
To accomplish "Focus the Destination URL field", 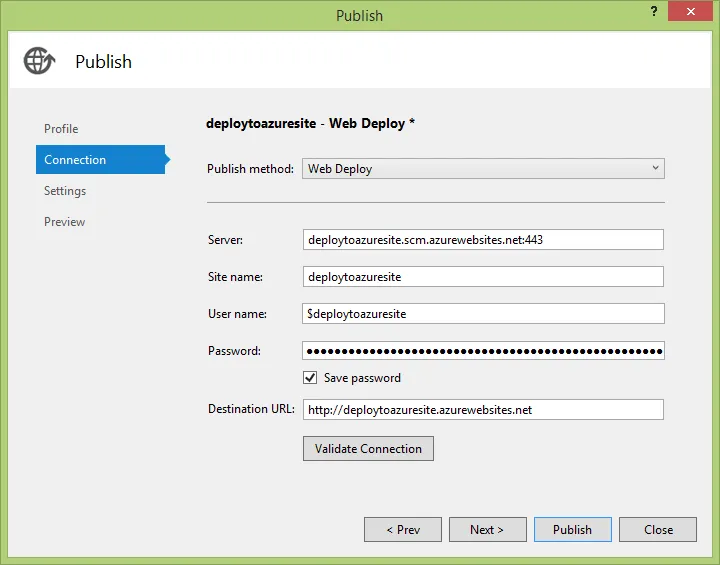I will click(x=483, y=409).
